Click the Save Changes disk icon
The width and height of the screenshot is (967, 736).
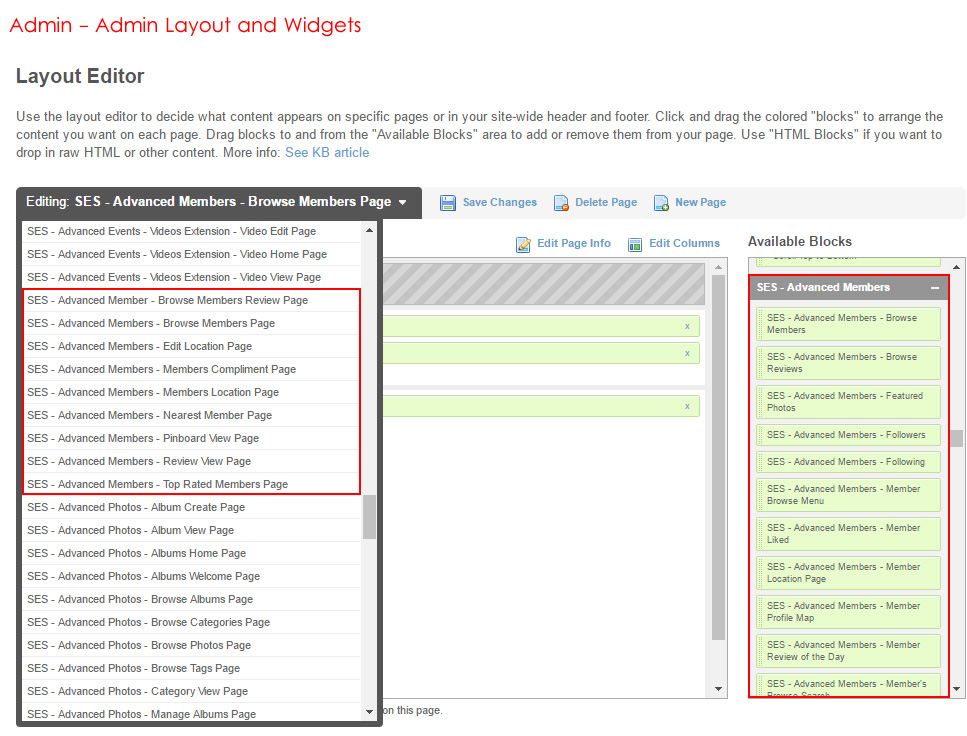(x=448, y=203)
